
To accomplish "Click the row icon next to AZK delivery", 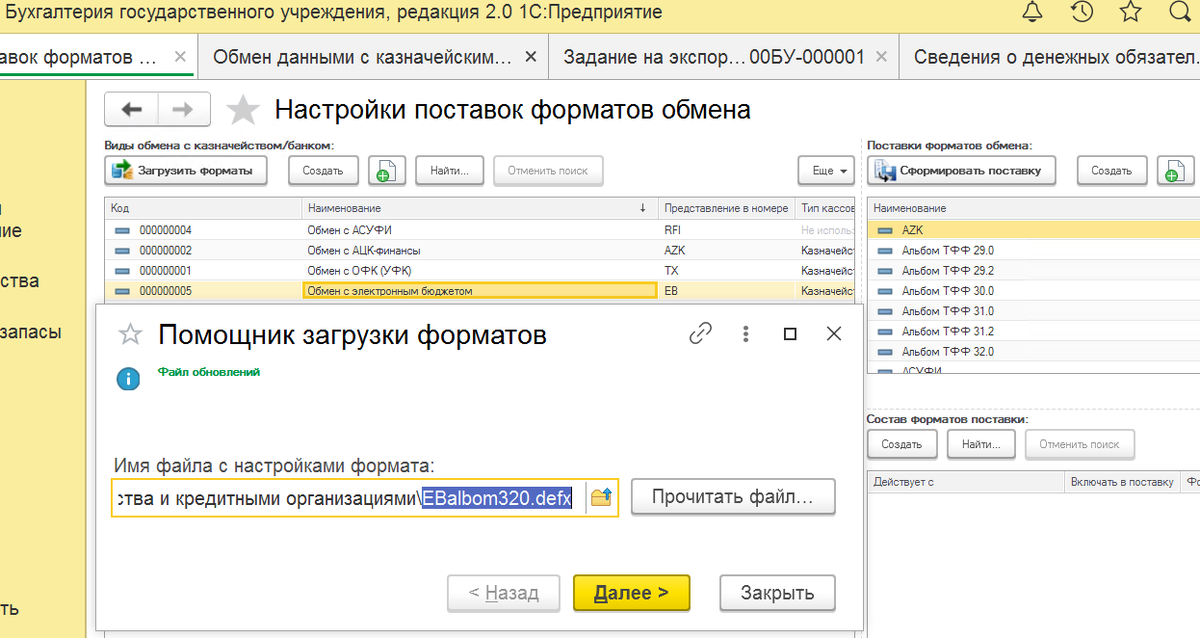I will tap(885, 230).
